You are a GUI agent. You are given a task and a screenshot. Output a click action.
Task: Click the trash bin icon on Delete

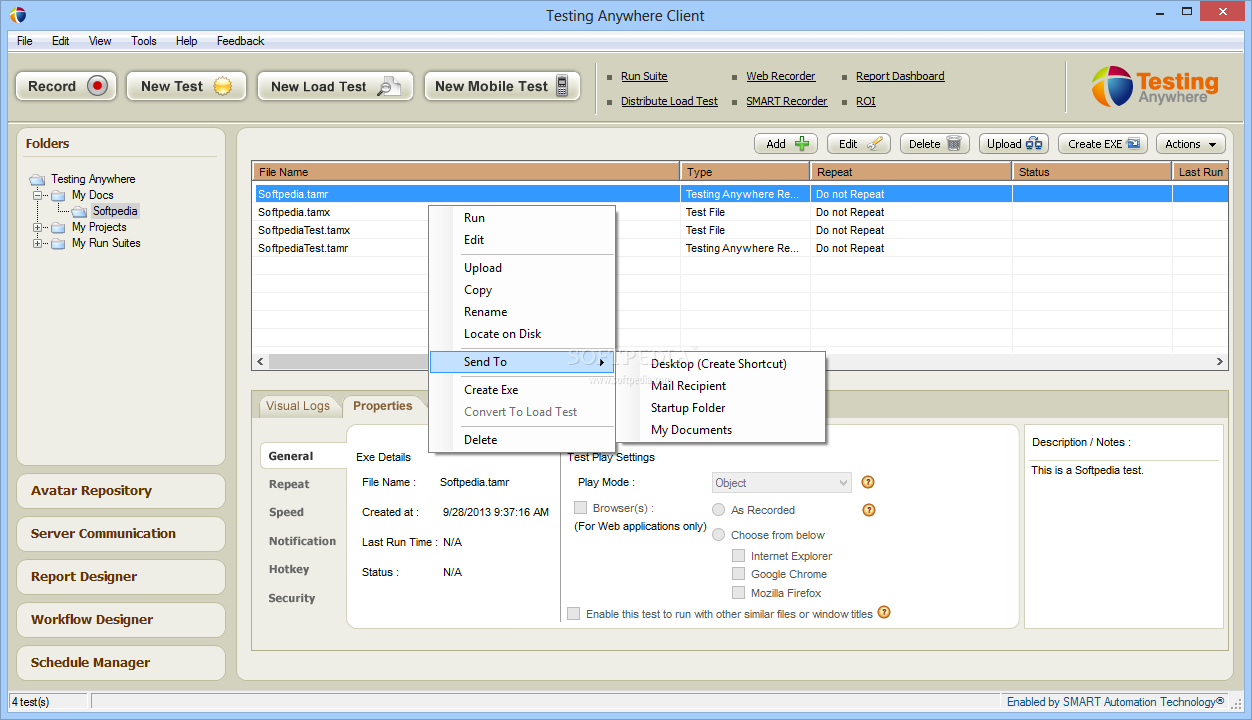click(954, 144)
